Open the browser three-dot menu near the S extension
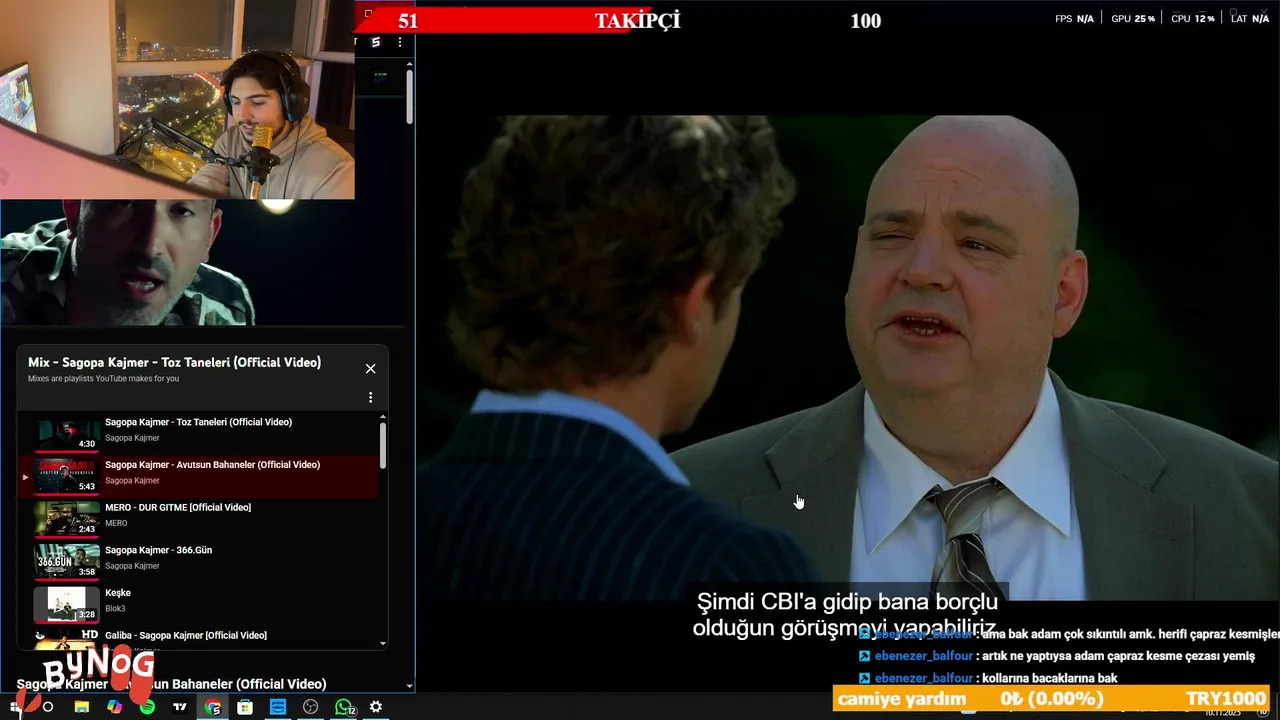1280x720 pixels. coord(399,42)
